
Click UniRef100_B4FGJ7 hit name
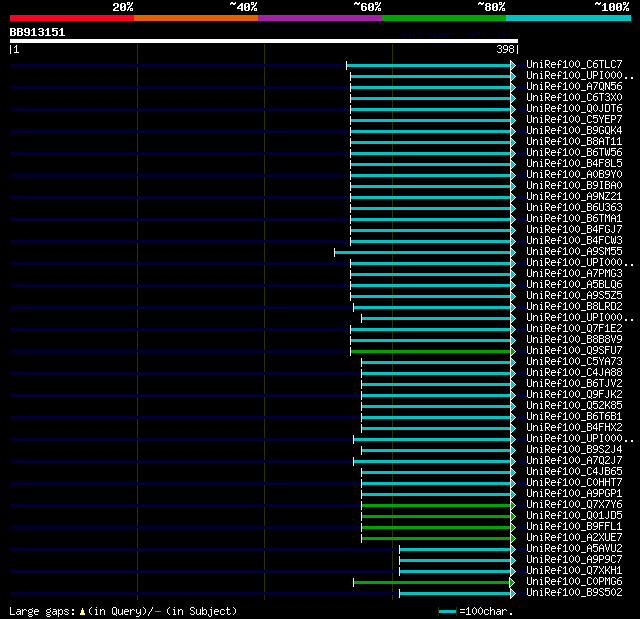click(574, 230)
